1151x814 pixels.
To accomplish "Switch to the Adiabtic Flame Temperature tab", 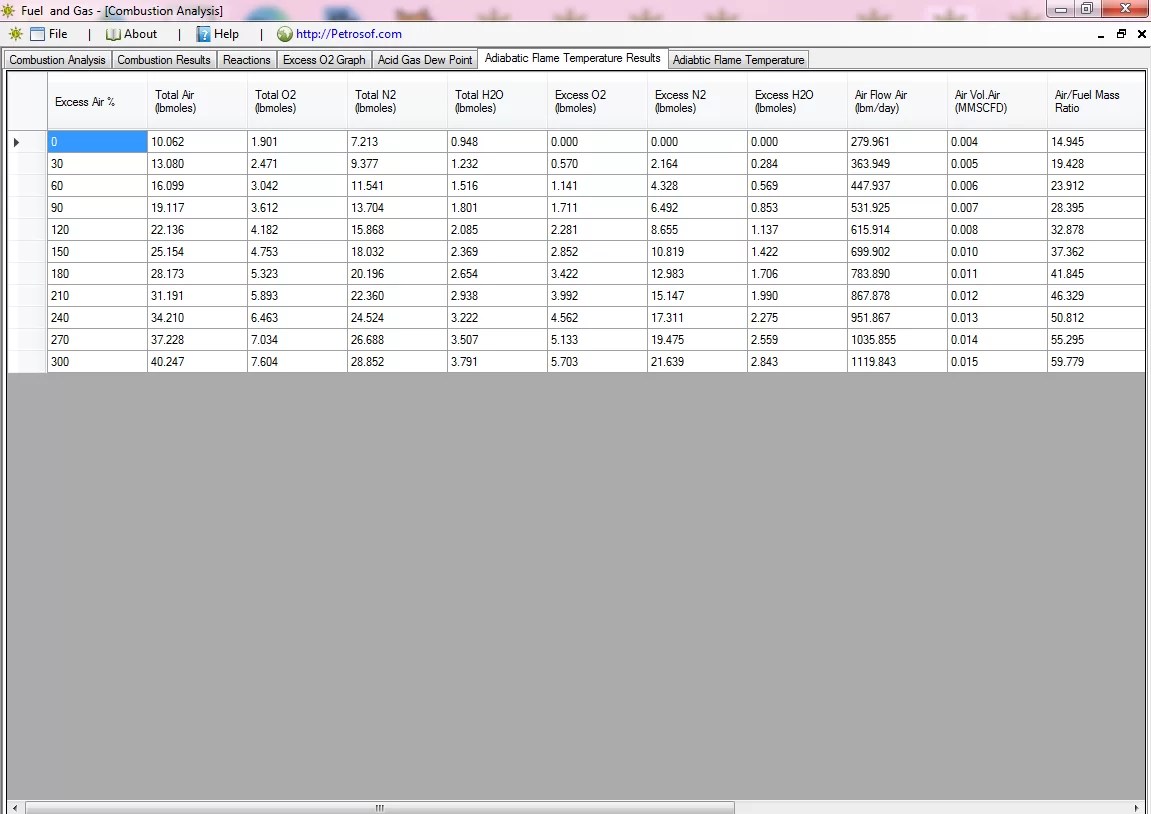I will coord(738,59).
